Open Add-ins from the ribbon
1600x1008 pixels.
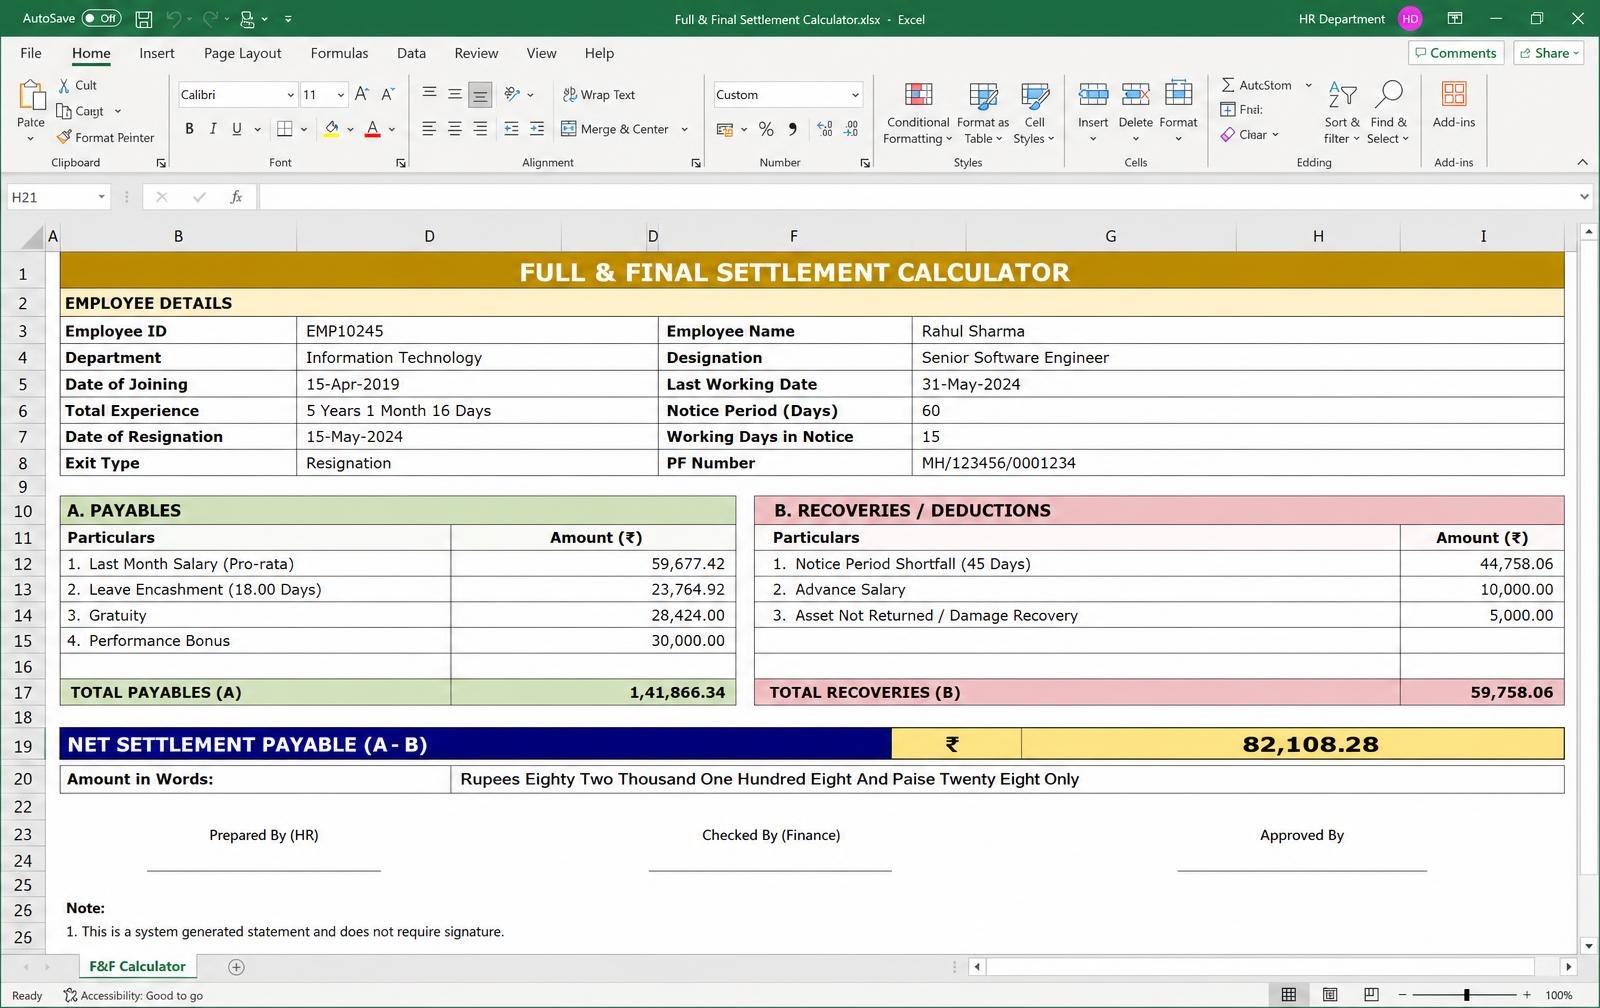point(1454,105)
